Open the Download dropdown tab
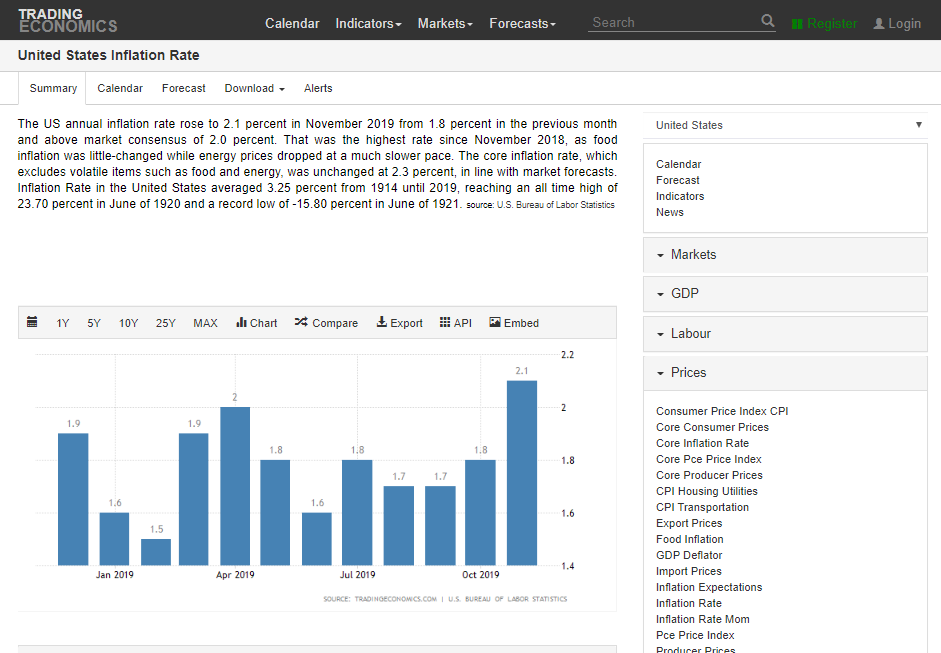 [254, 88]
